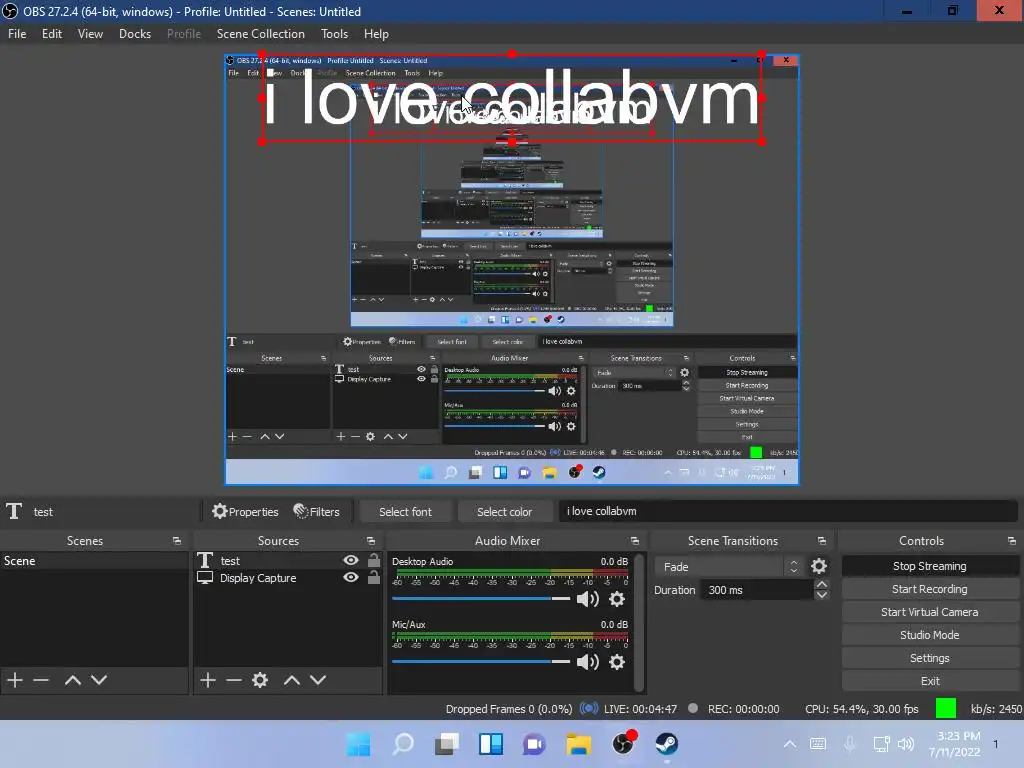Open the Docks menu
The width and height of the screenshot is (1024, 768).
click(x=135, y=34)
